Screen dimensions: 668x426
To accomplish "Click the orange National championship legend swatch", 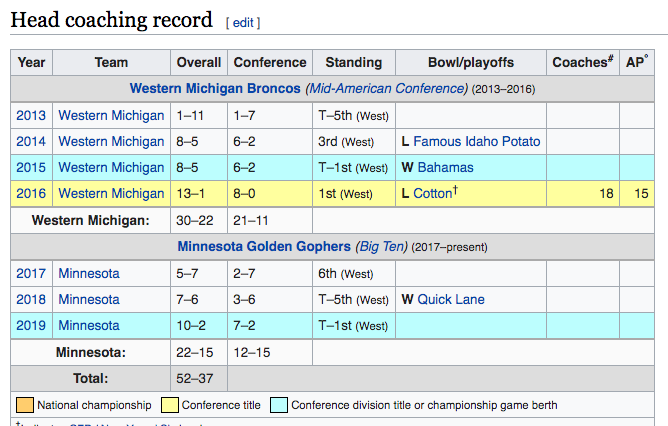I will coord(25,405).
